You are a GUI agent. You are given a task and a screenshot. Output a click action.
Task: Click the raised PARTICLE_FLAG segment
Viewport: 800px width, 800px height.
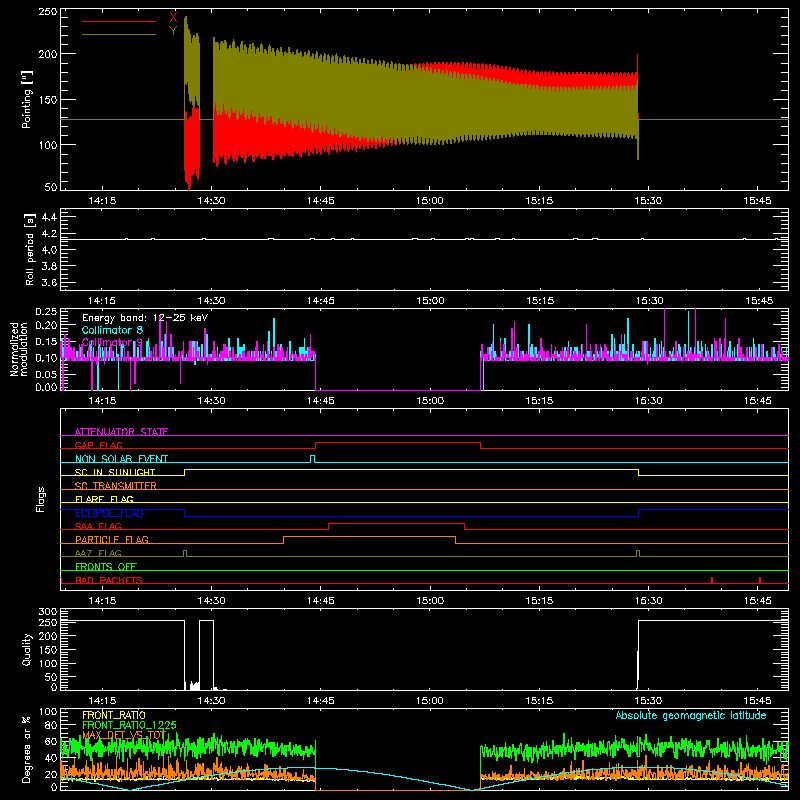[369, 537]
